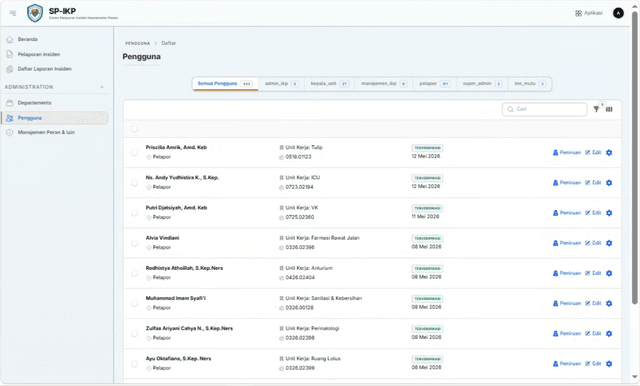This screenshot has height=386, width=640.
Task: Click Edit for Priscilia Amrik
Action: [x=593, y=153]
